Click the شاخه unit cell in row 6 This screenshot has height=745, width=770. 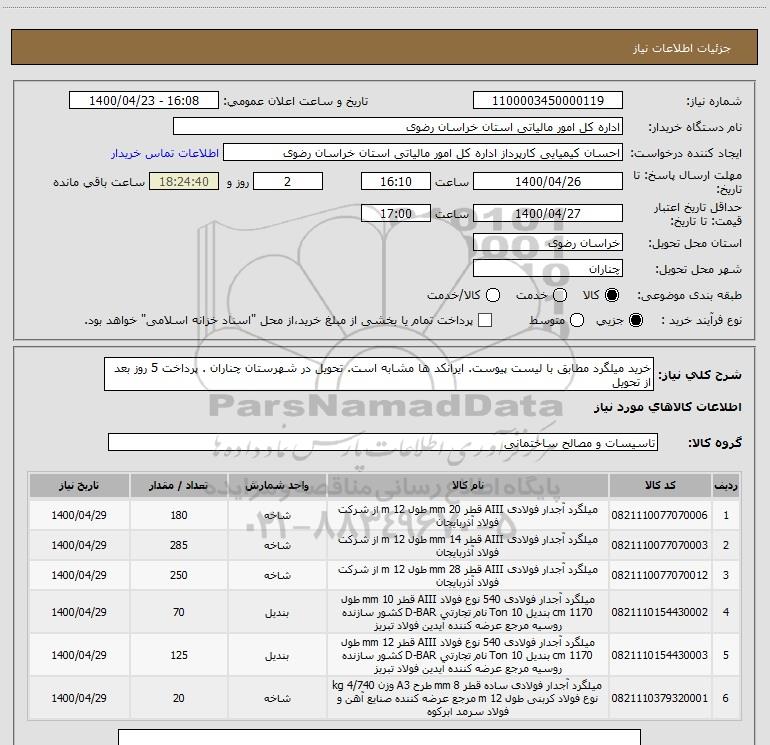point(277,698)
